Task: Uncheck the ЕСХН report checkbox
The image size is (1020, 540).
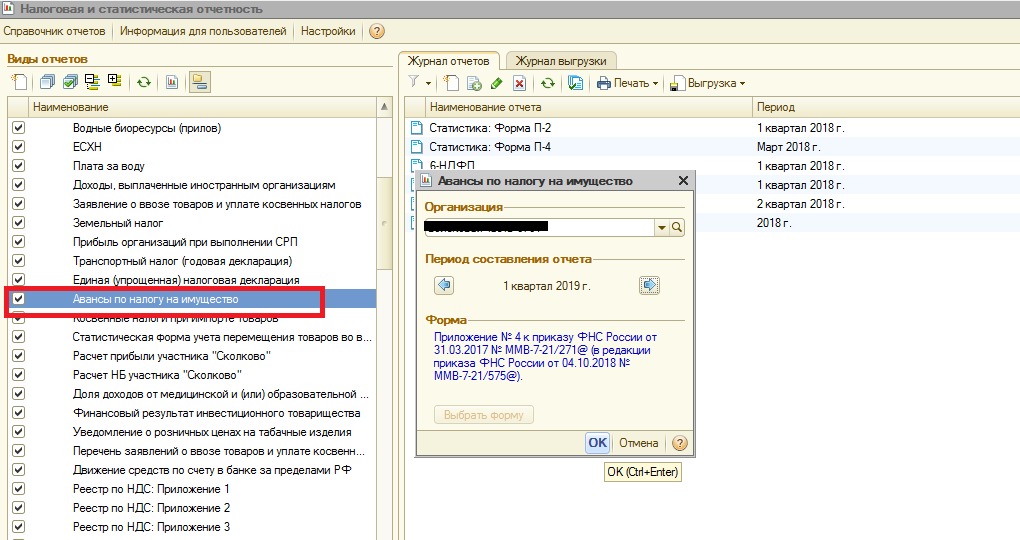Action: click(18, 147)
